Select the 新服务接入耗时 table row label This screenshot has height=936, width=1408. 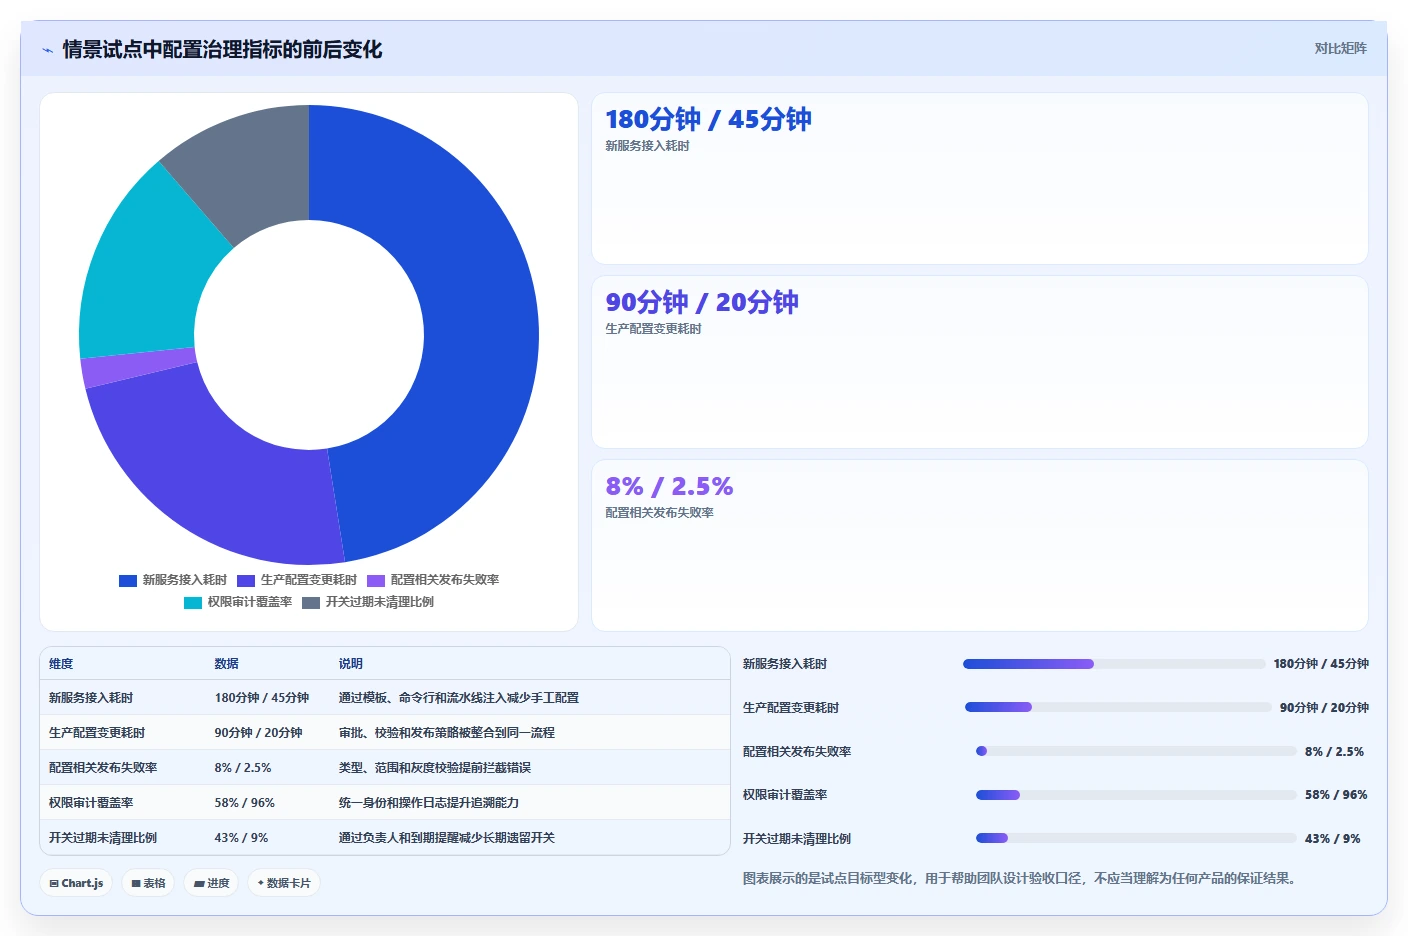[x=91, y=698]
